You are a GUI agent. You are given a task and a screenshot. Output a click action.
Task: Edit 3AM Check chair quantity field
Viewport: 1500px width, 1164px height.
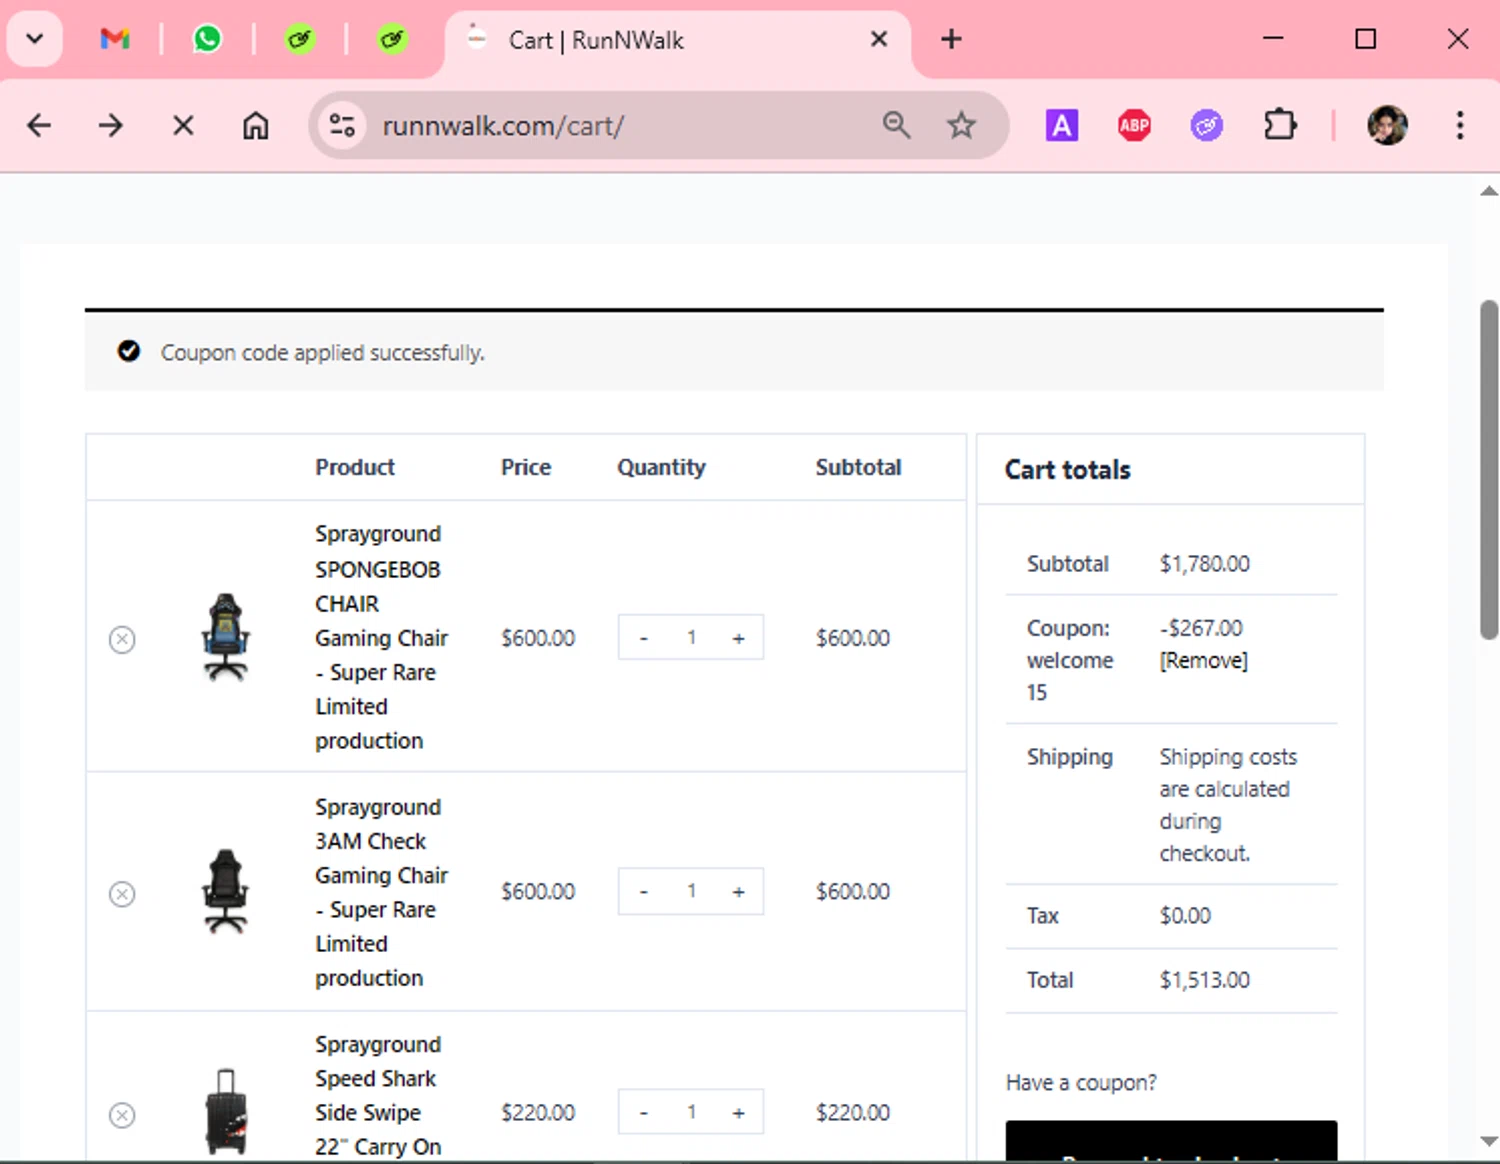pyautogui.click(x=691, y=892)
